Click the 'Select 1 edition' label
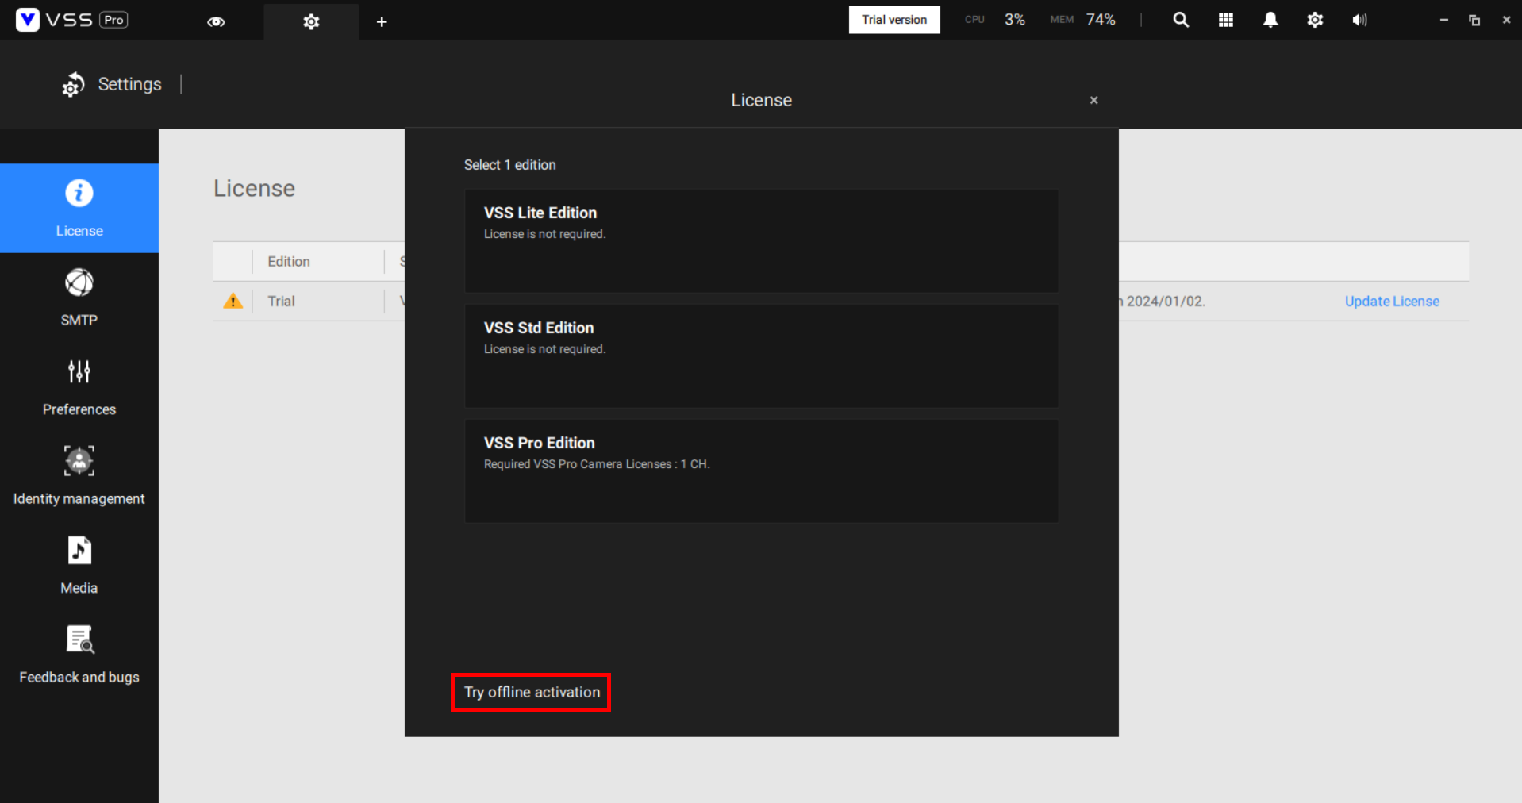 [510, 165]
